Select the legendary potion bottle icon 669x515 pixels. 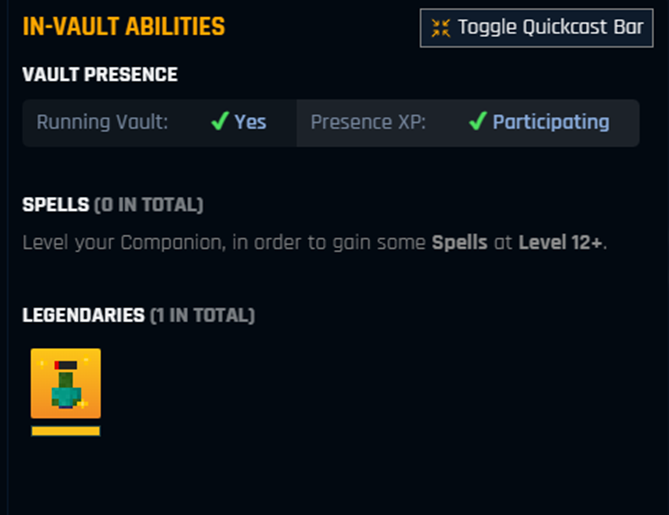click(66, 383)
